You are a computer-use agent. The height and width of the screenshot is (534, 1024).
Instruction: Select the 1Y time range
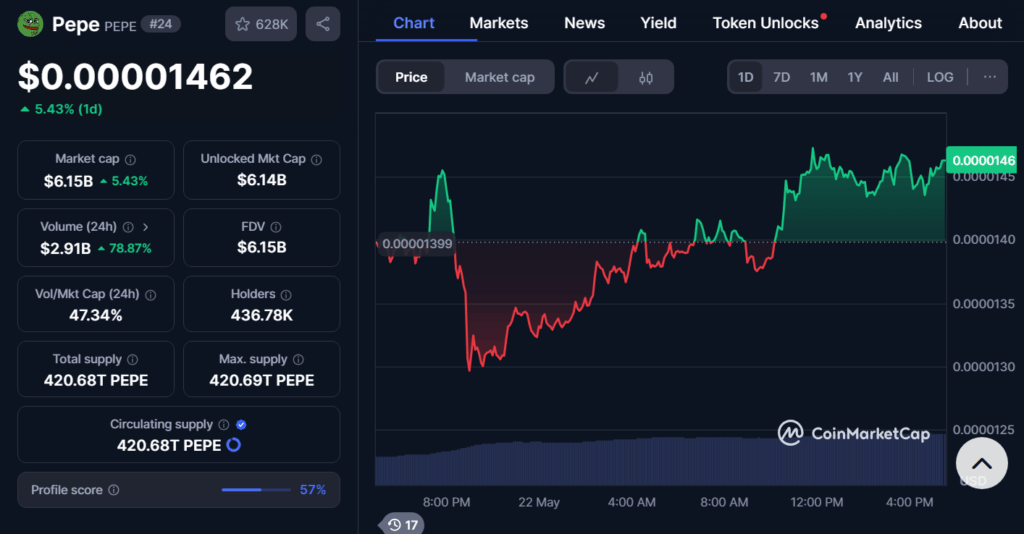[855, 77]
